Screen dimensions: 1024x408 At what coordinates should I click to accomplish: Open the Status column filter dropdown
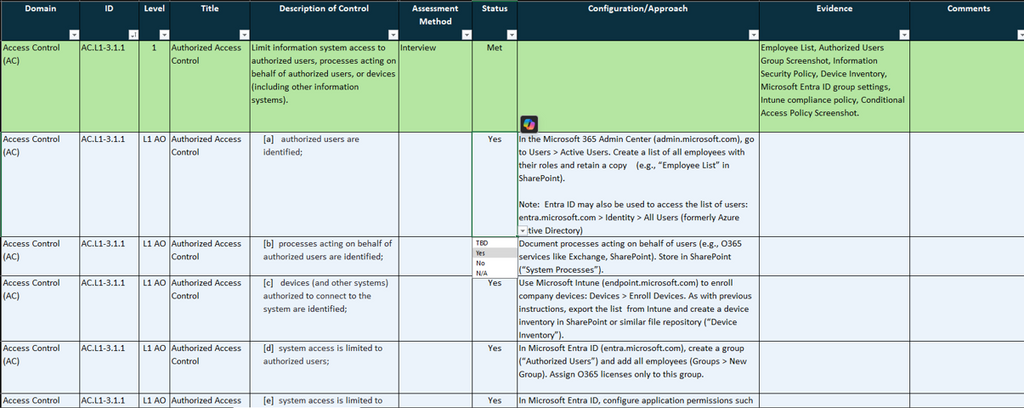coord(511,35)
